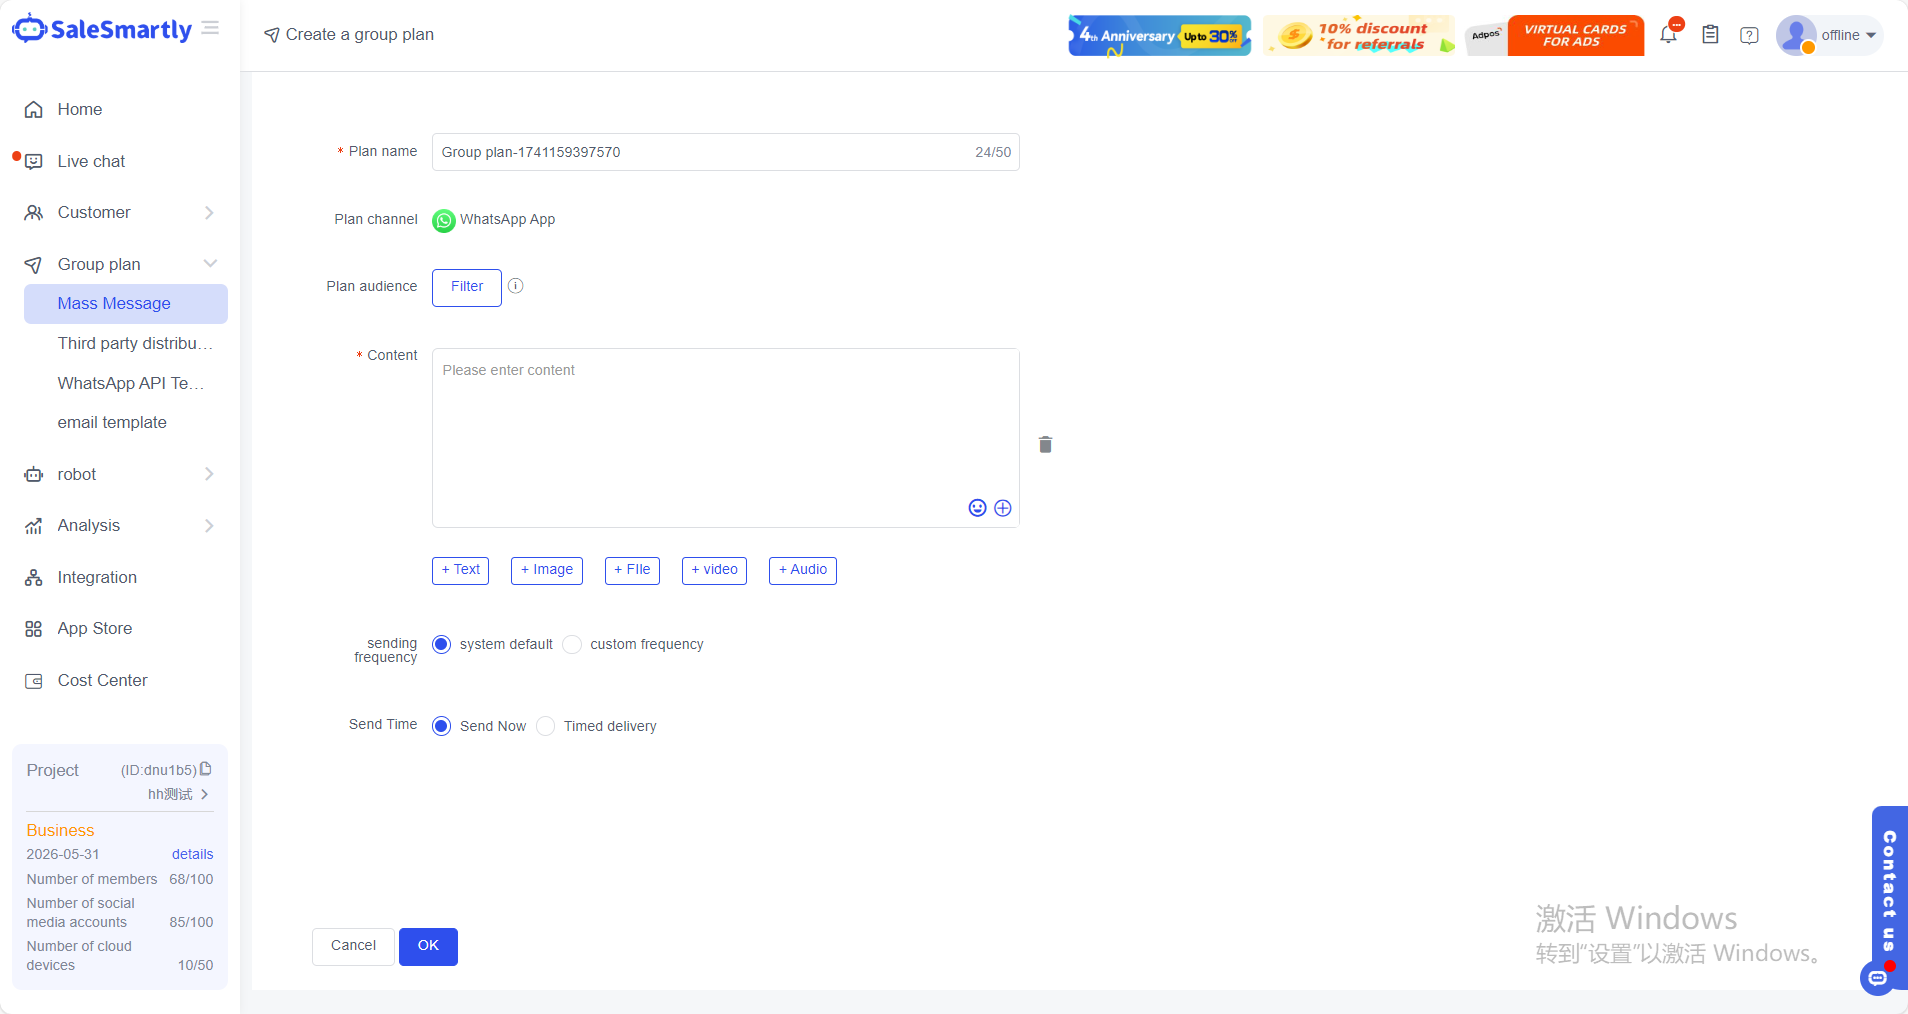Open the Mass Message menu item
This screenshot has width=1908, height=1014.
pos(114,304)
